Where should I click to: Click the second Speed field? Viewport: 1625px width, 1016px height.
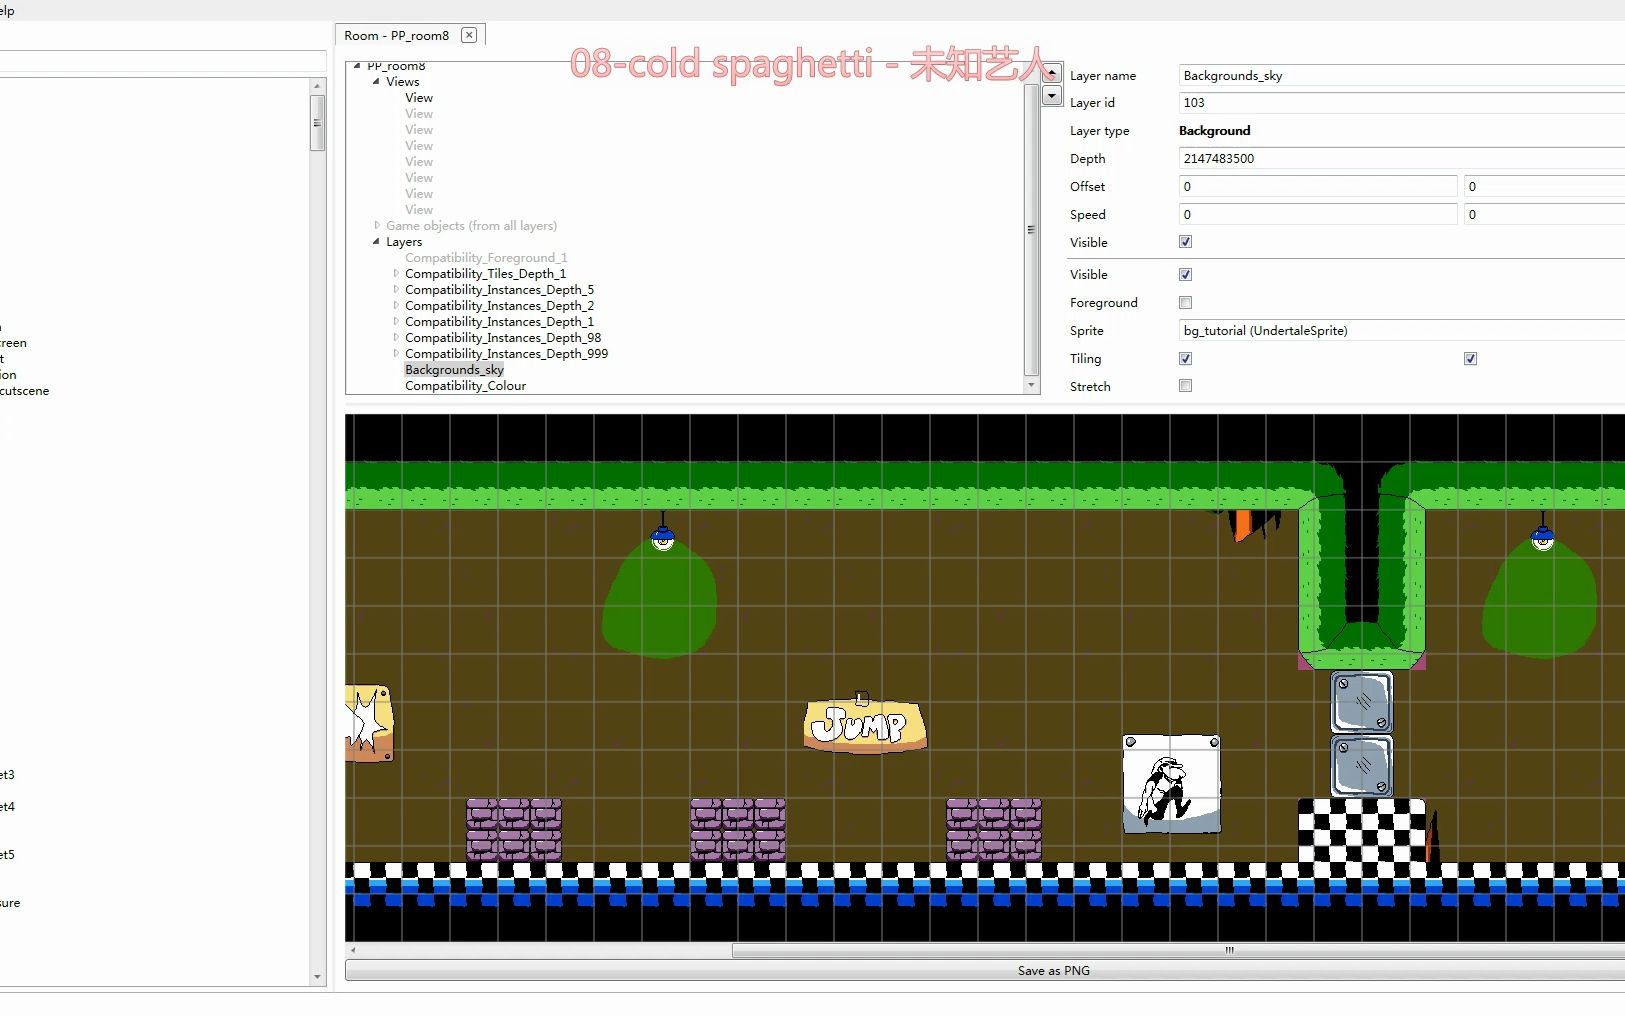(1544, 214)
